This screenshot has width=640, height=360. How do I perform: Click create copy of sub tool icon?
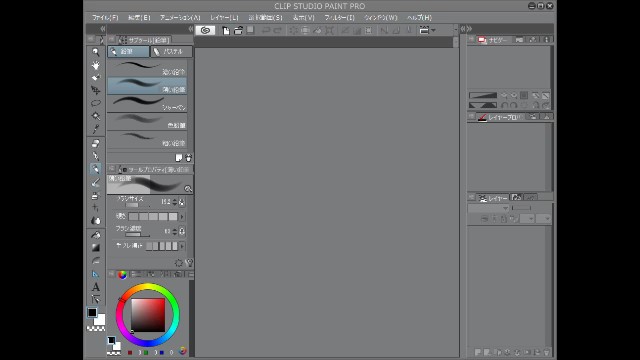pos(179,158)
